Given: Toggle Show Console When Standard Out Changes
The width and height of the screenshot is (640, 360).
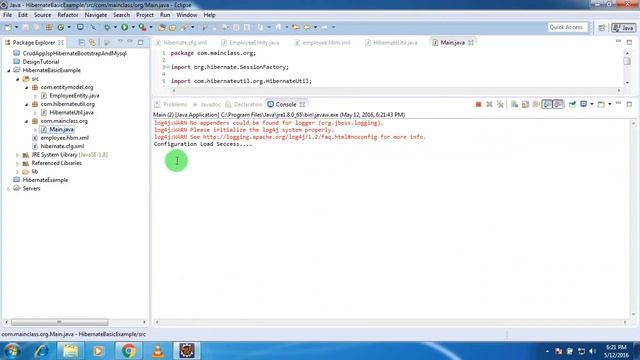Looking at the screenshot, I should (x=547, y=104).
